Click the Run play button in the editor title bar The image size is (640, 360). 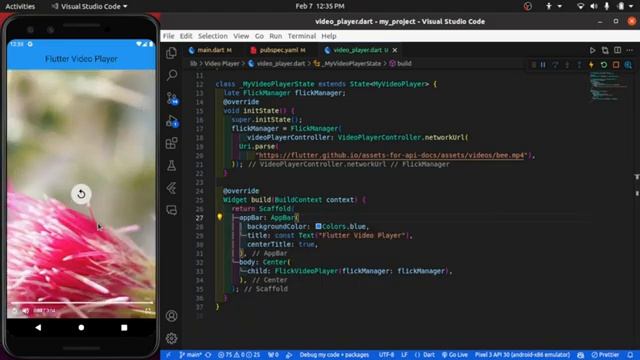592,50
